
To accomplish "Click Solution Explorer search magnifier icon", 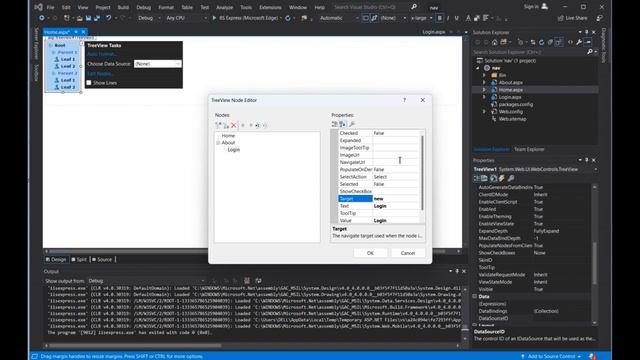I will [x=589, y=52].
